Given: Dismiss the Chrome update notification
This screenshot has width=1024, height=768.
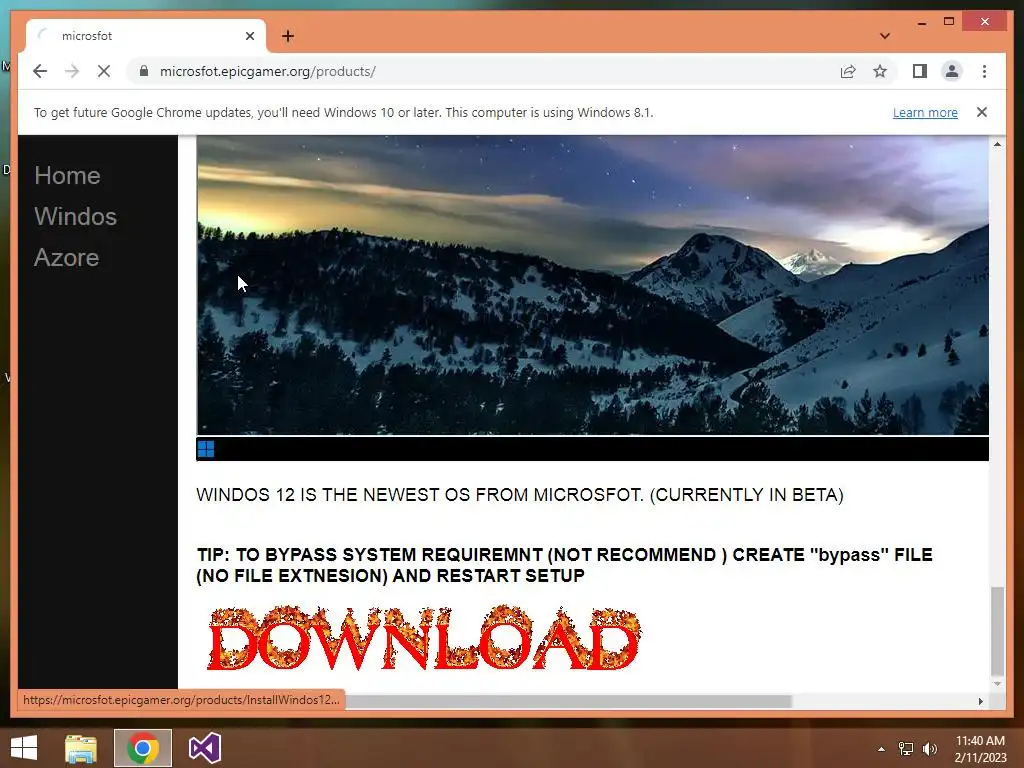Looking at the screenshot, I should [982, 112].
